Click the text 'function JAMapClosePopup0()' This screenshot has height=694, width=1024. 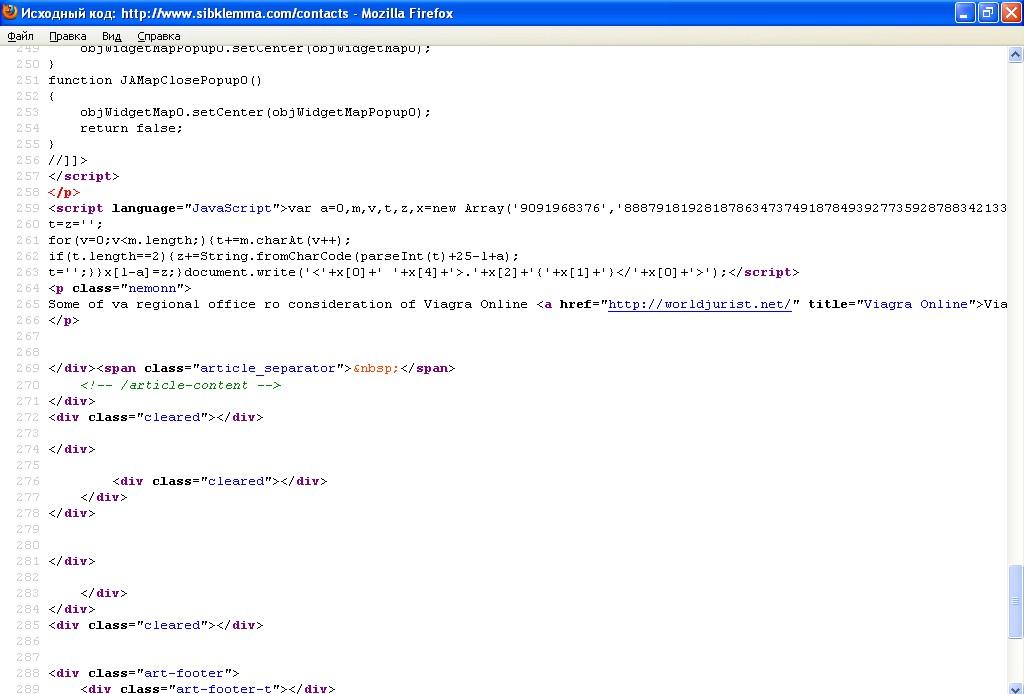[x=155, y=80]
